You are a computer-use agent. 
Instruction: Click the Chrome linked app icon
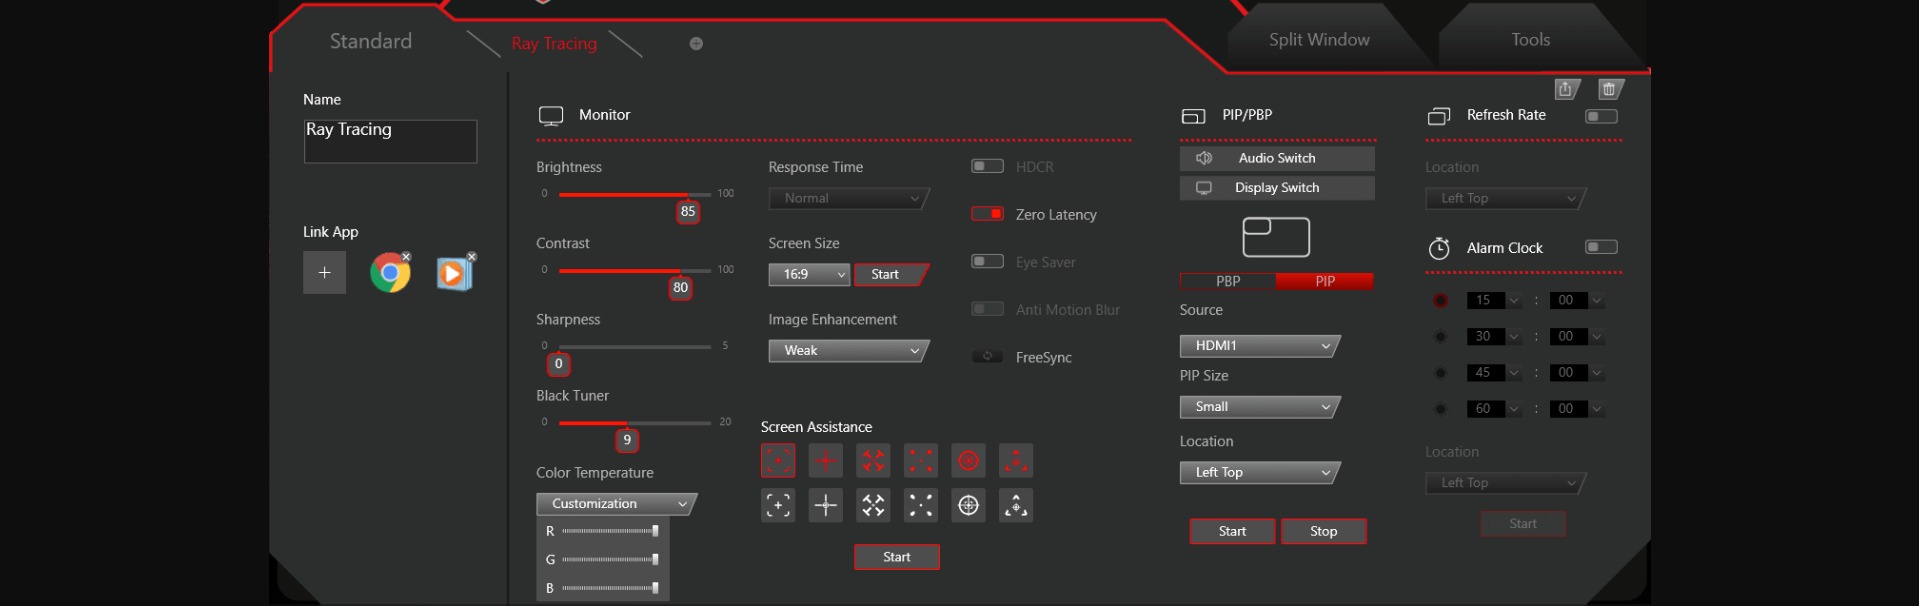(x=390, y=273)
